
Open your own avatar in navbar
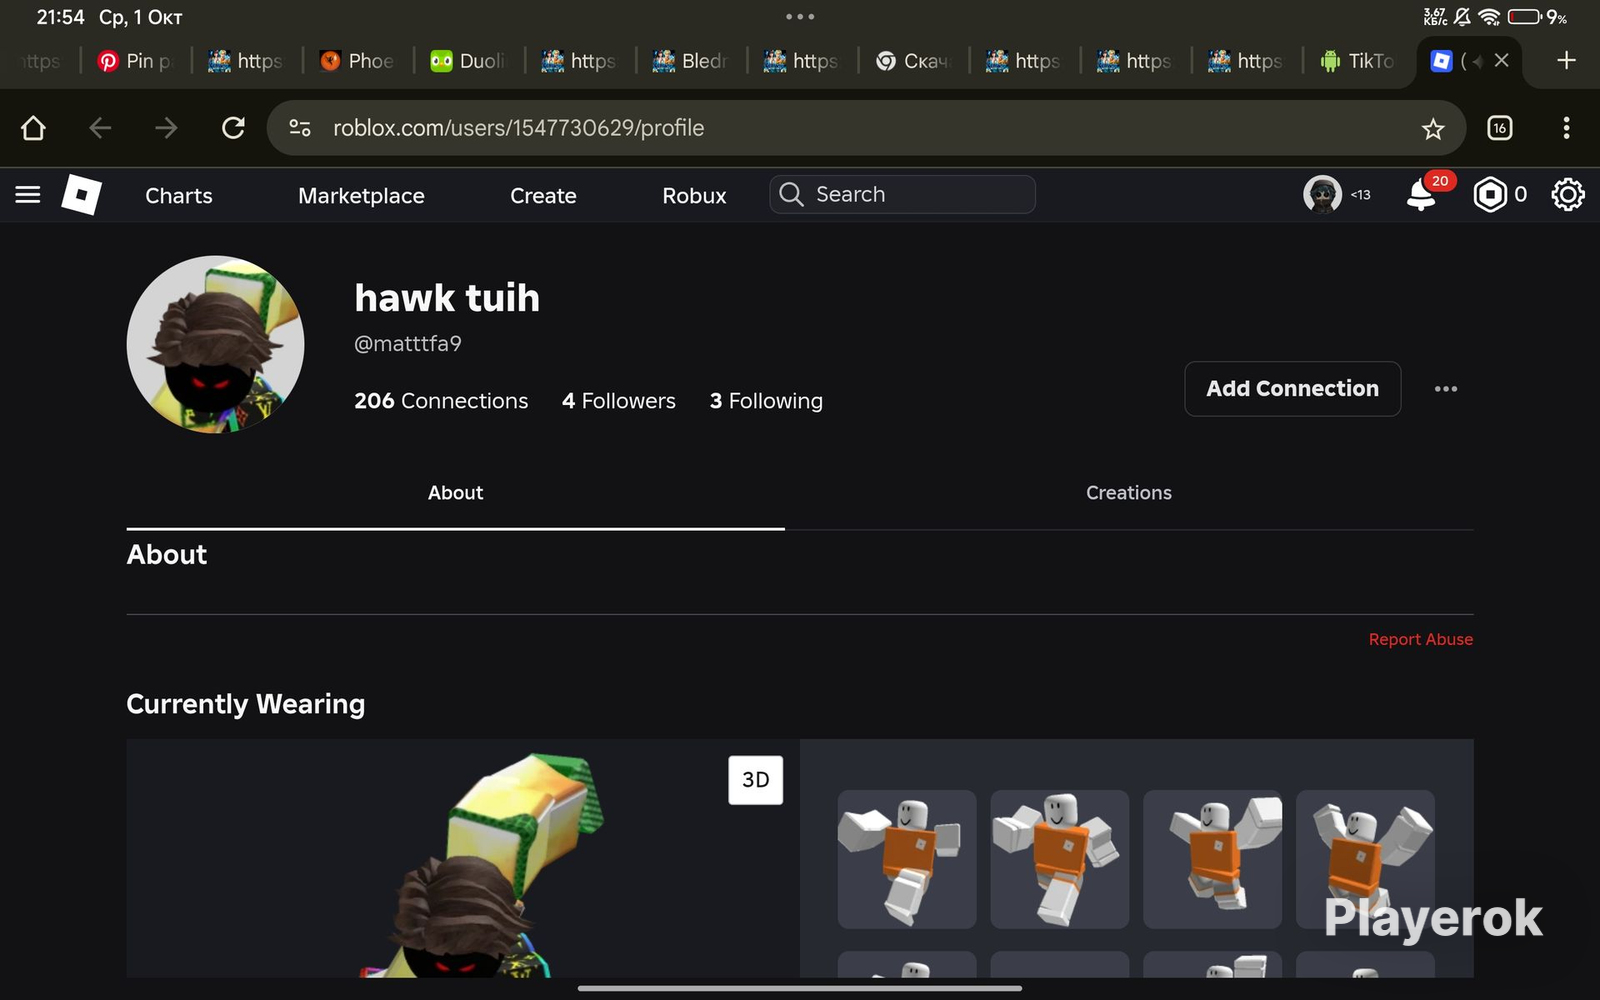(1322, 194)
